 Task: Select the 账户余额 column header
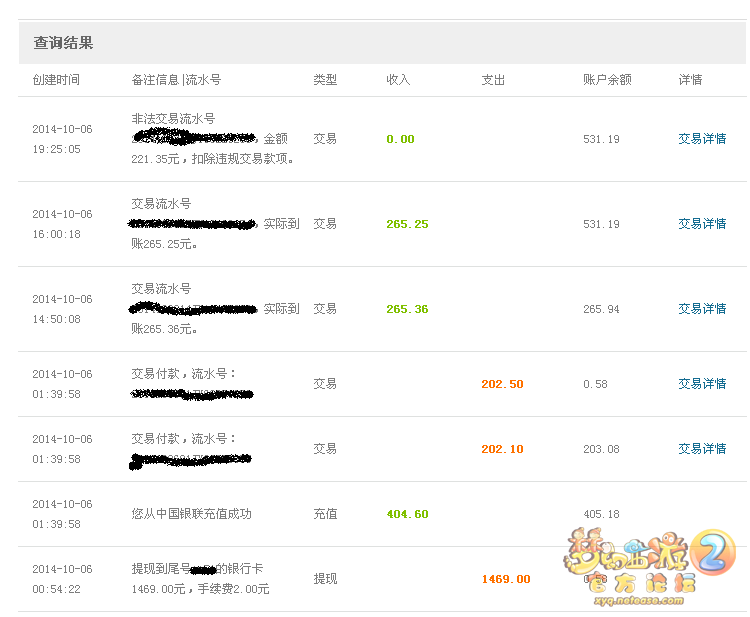coord(607,80)
